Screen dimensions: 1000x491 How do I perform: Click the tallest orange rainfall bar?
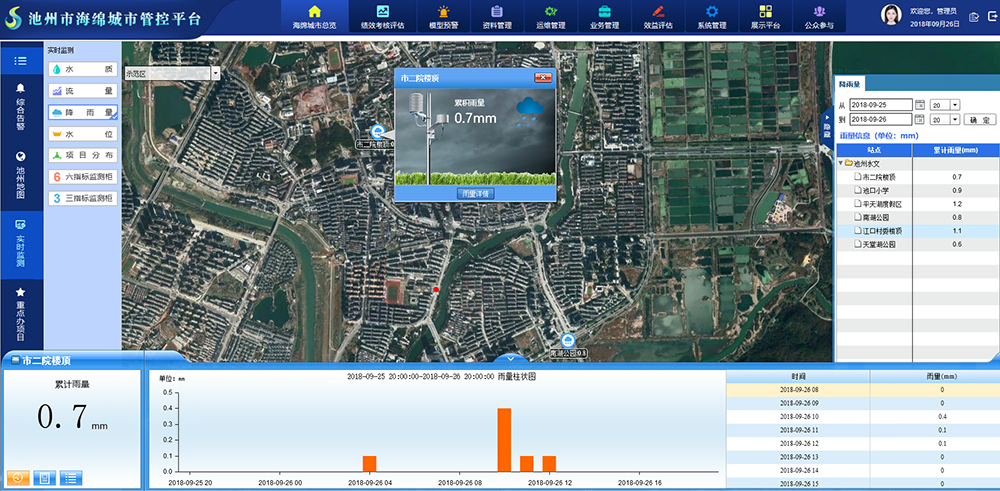[x=504, y=439]
